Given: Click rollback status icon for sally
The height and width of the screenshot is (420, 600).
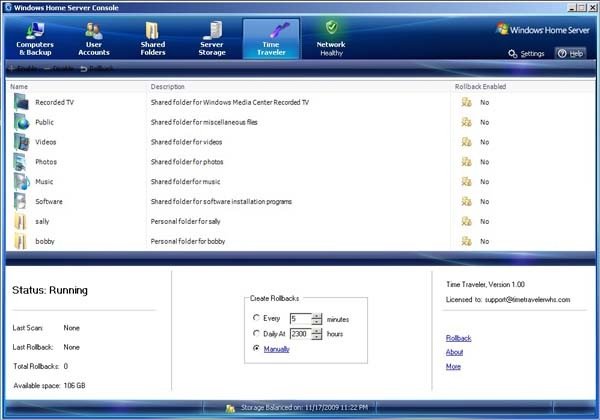Looking at the screenshot, I should [x=466, y=221].
